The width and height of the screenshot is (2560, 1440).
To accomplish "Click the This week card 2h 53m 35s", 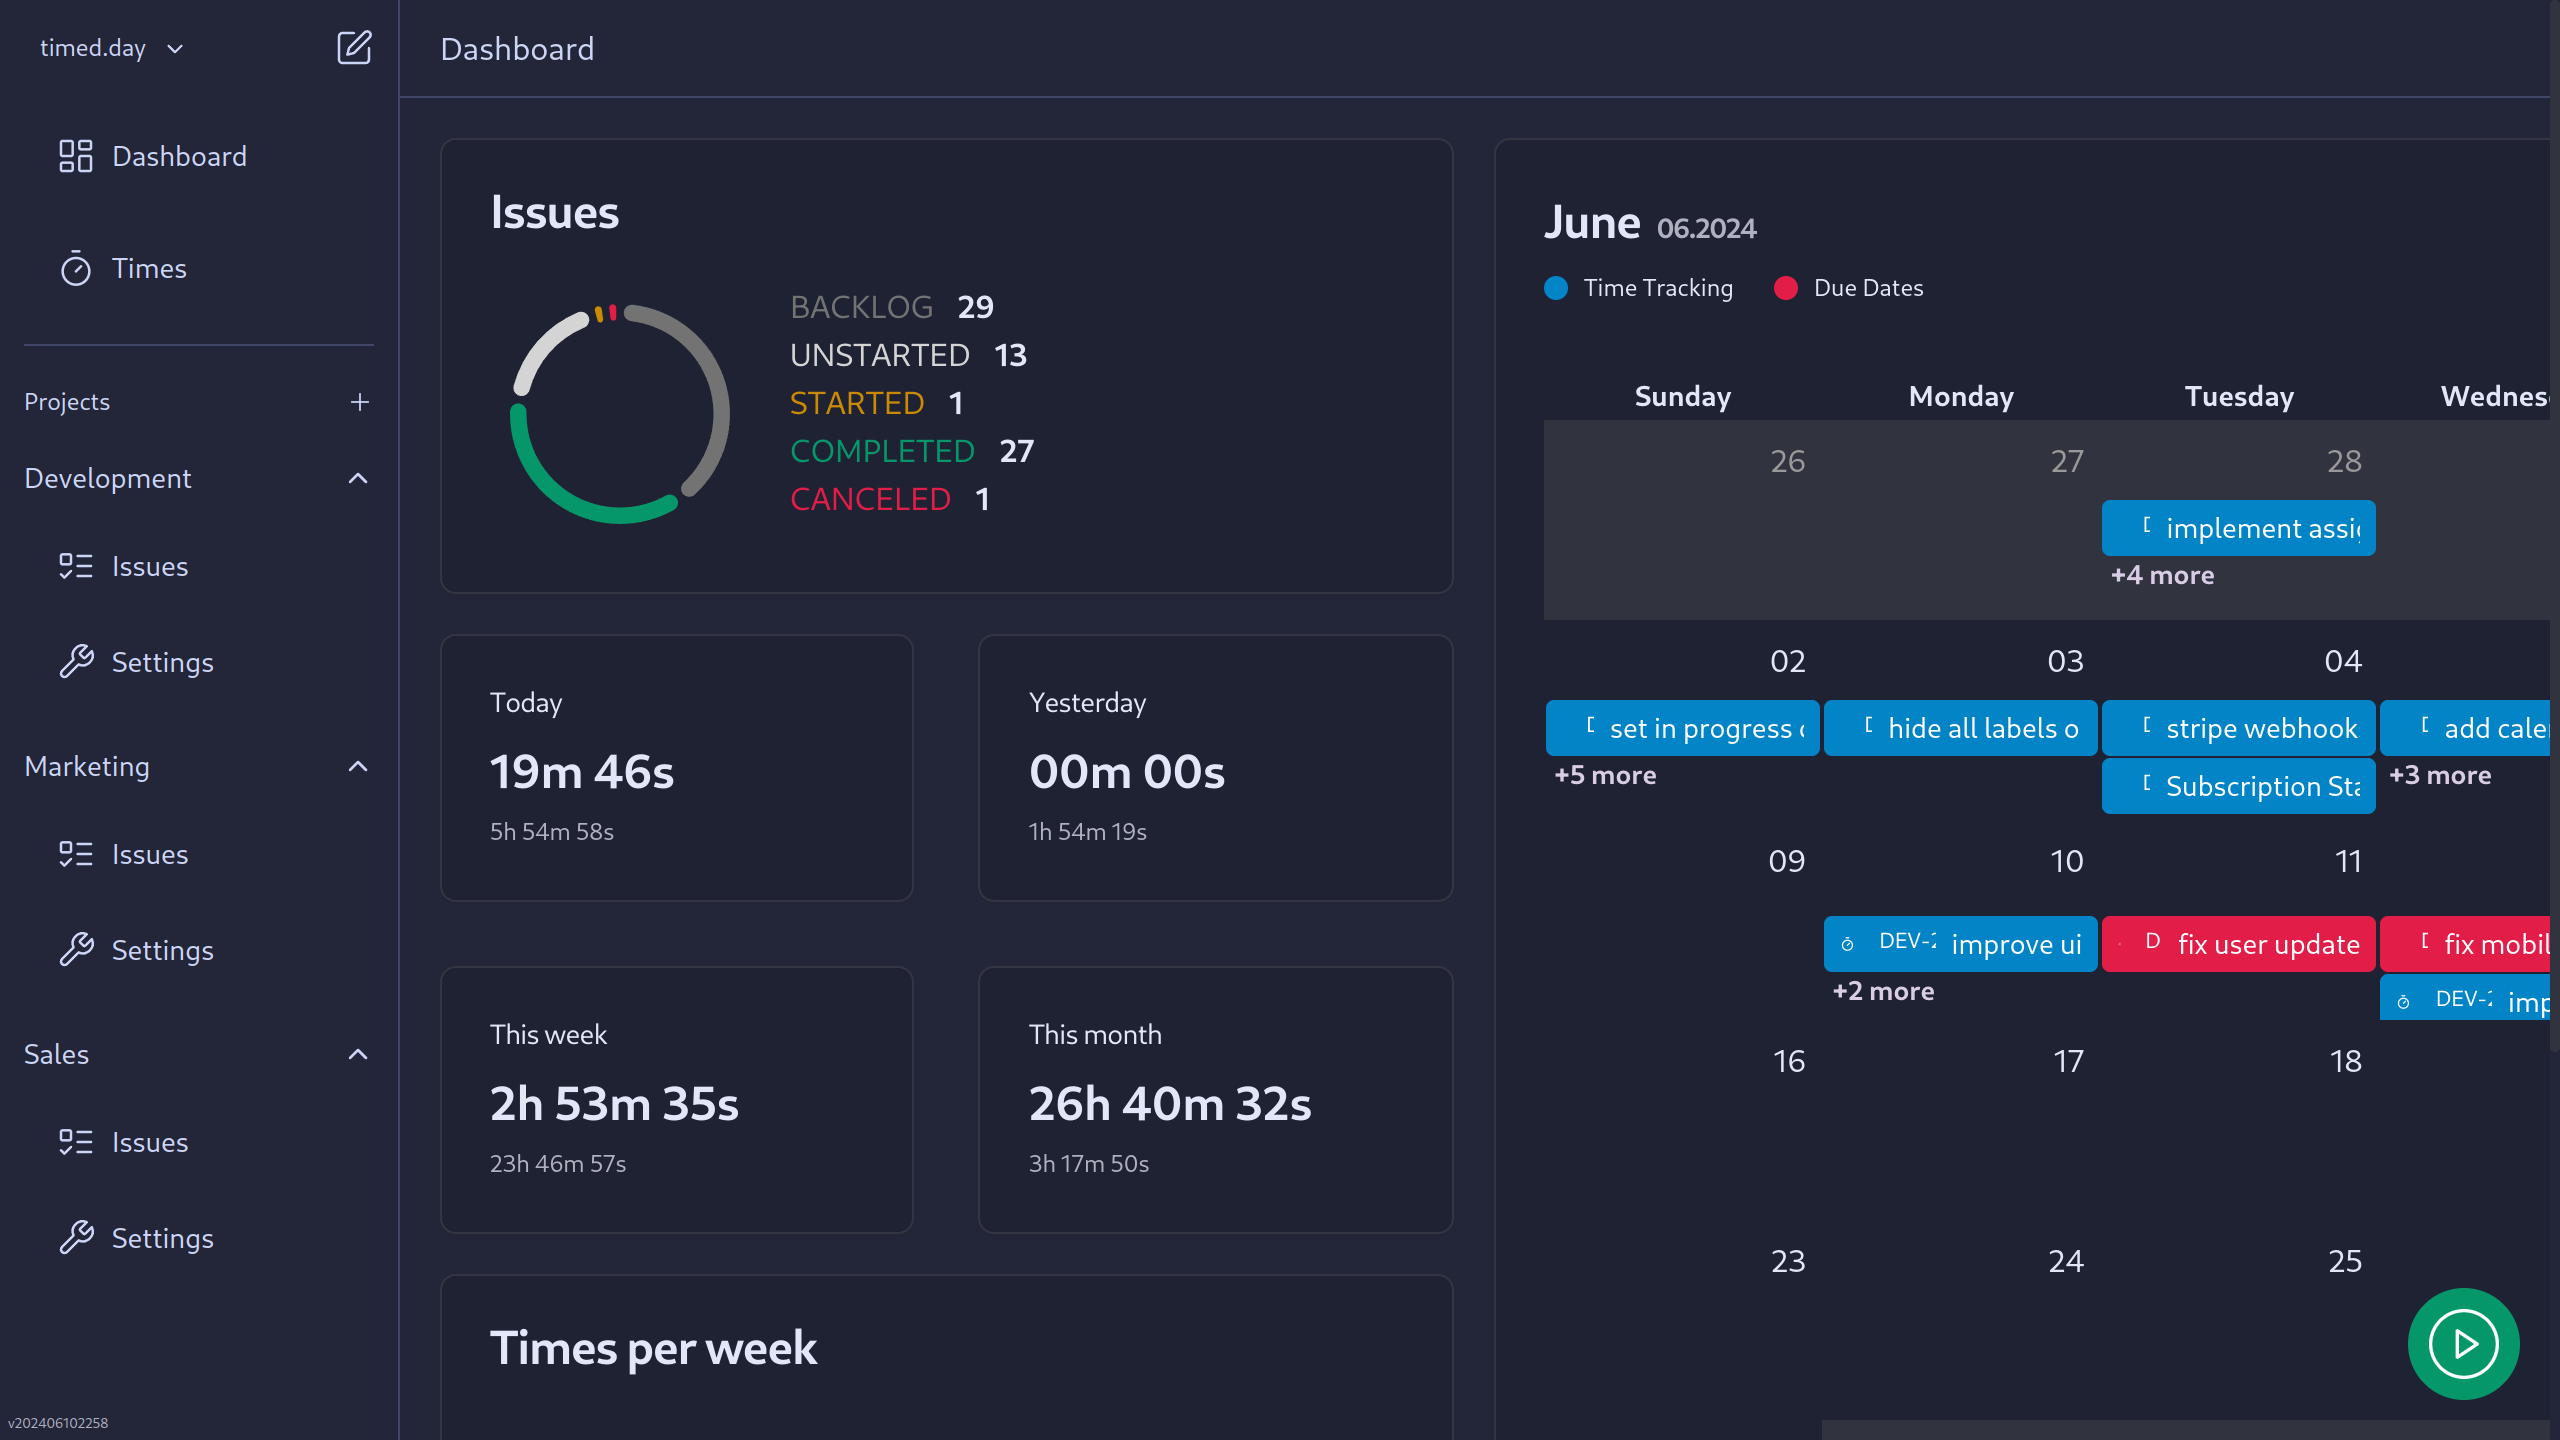I will pyautogui.click(x=677, y=1100).
